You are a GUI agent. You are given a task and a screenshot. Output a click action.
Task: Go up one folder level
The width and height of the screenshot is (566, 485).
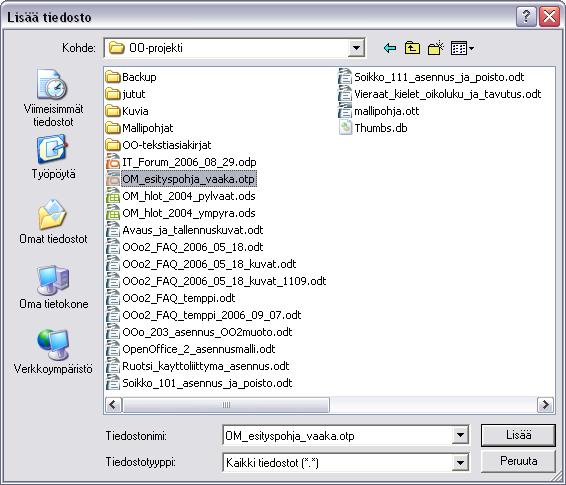pyautogui.click(x=412, y=48)
